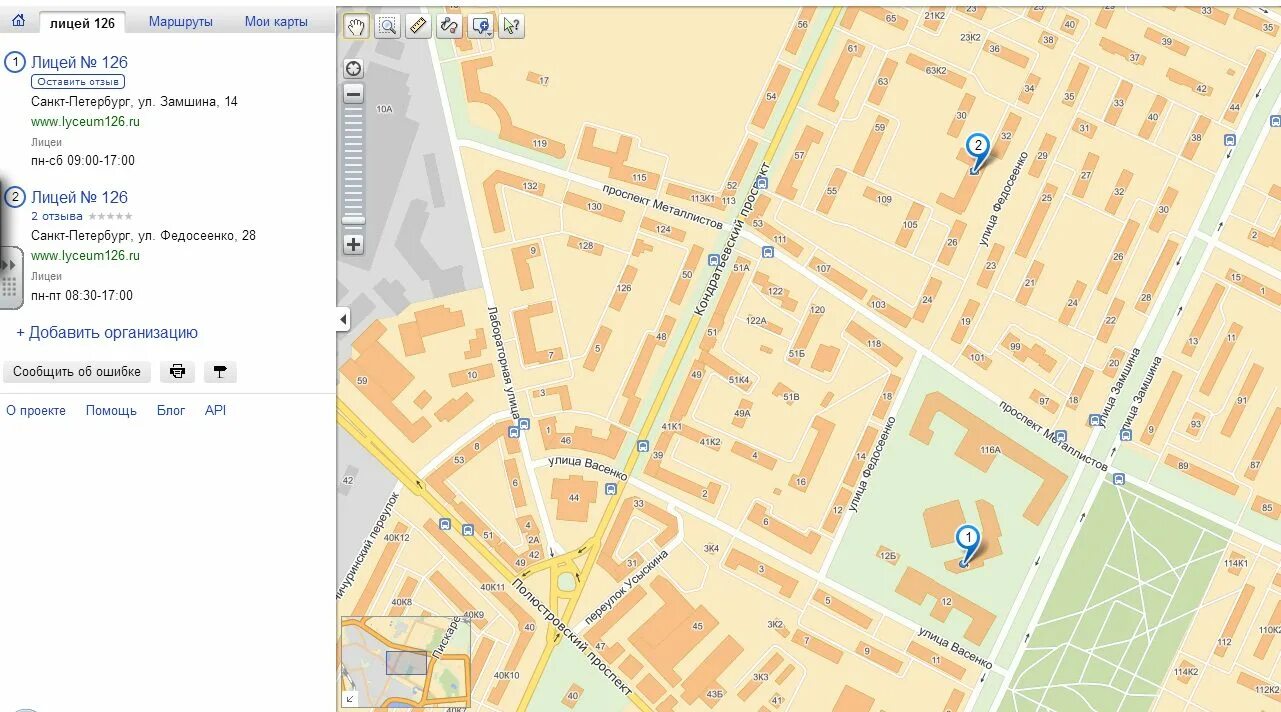The width and height of the screenshot is (1281, 712).
Task: Click address Санкт-Петербург, ул. Федосеенко, 28
Action: [x=143, y=236]
